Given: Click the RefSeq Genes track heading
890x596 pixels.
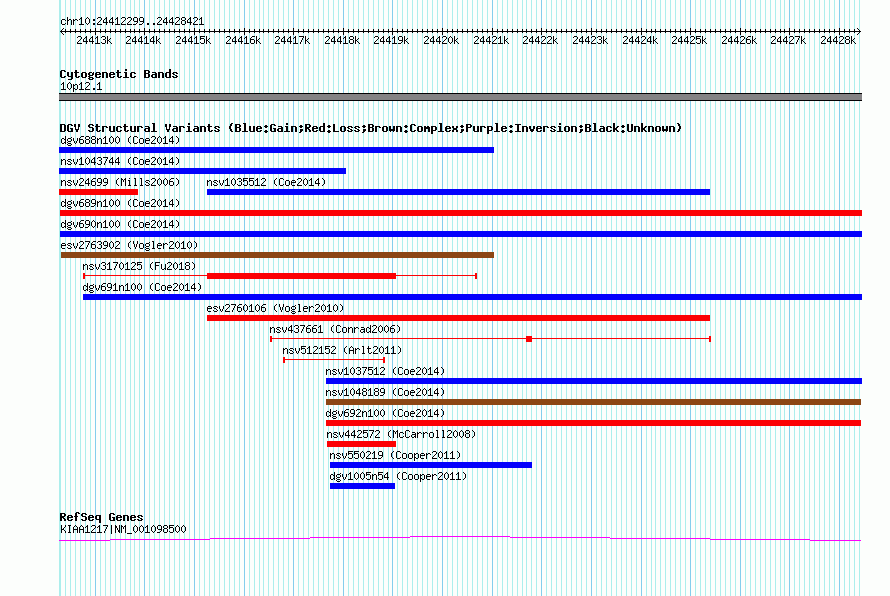Looking at the screenshot, I should (x=101, y=517).
